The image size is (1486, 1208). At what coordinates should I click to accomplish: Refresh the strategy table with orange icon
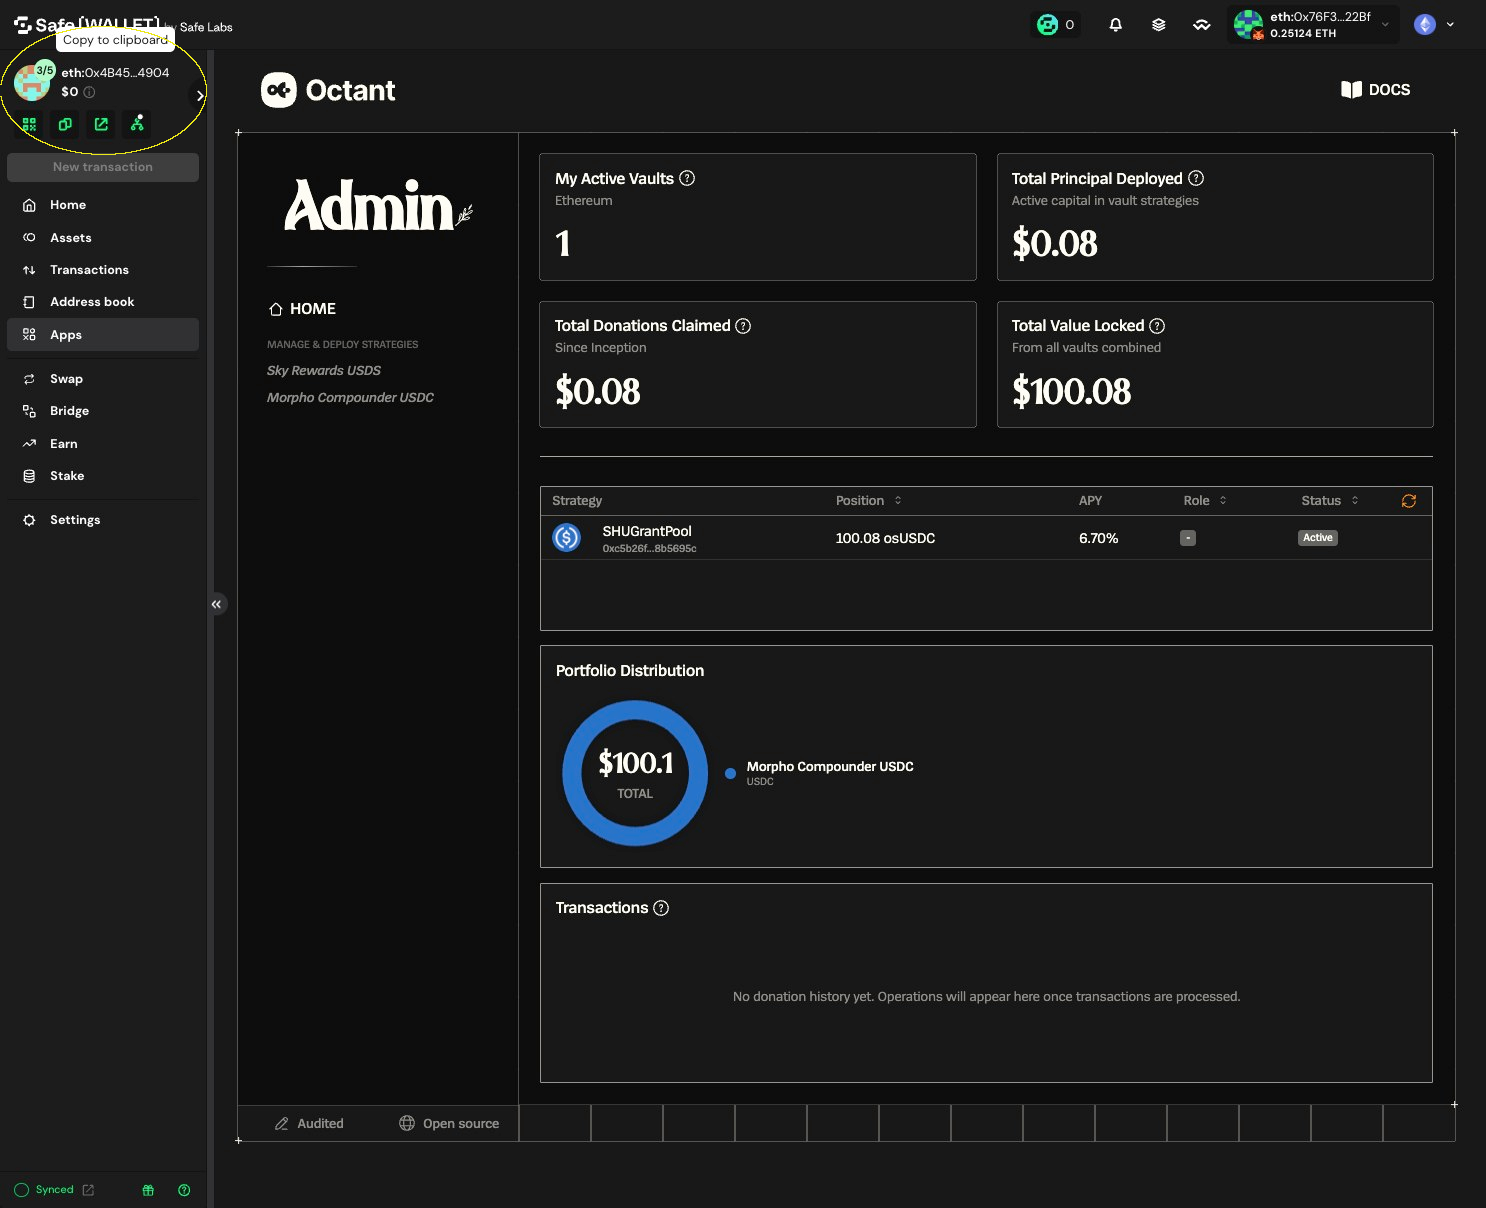click(1409, 501)
